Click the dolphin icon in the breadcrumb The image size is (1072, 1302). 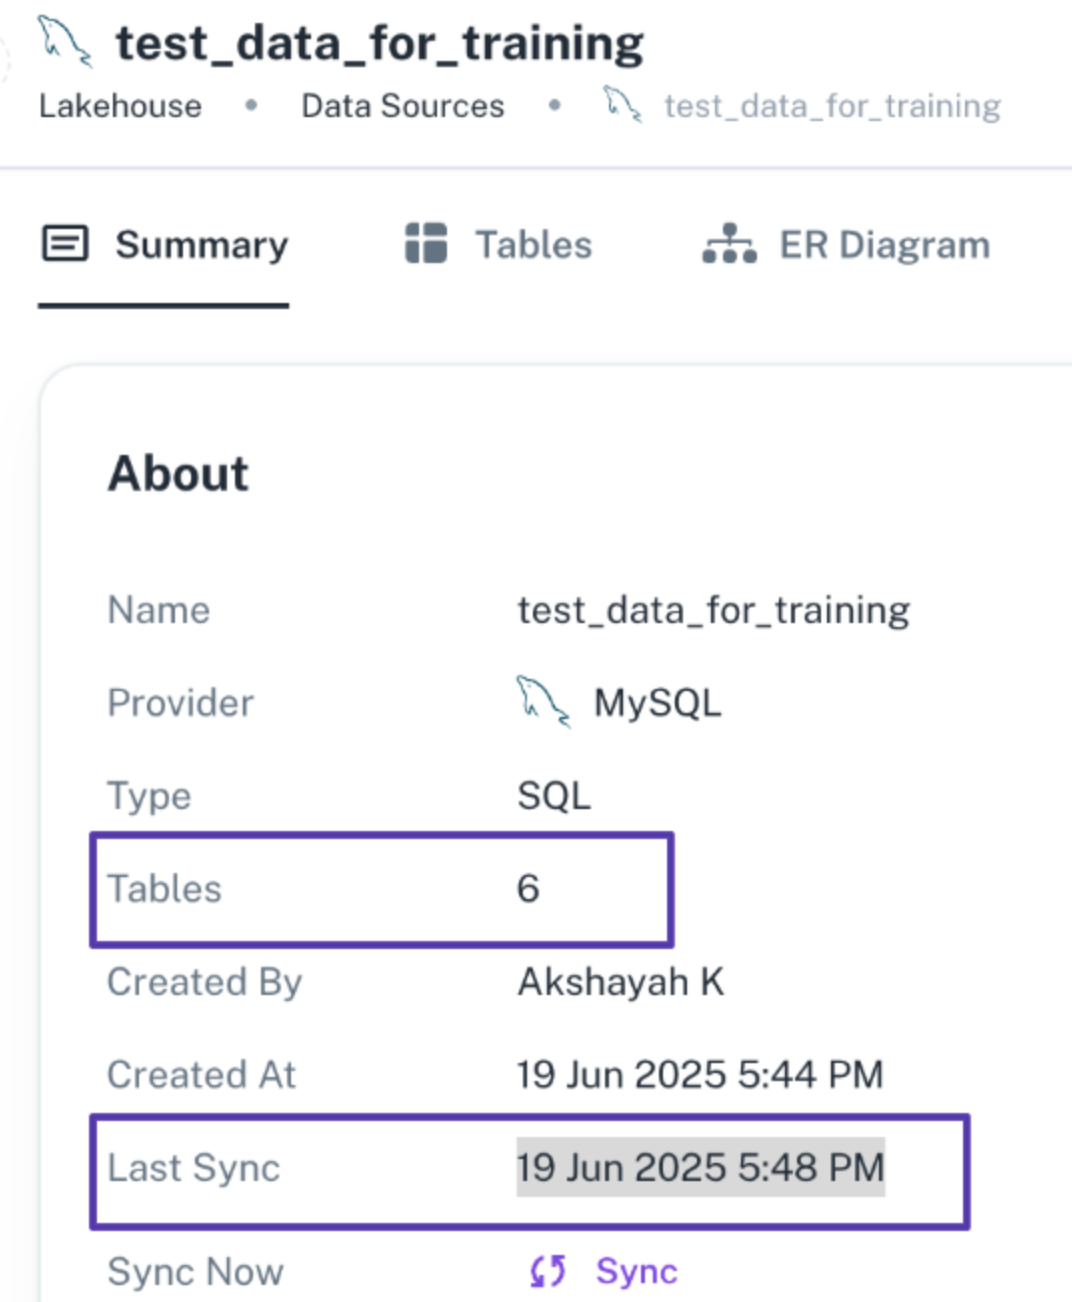point(623,104)
